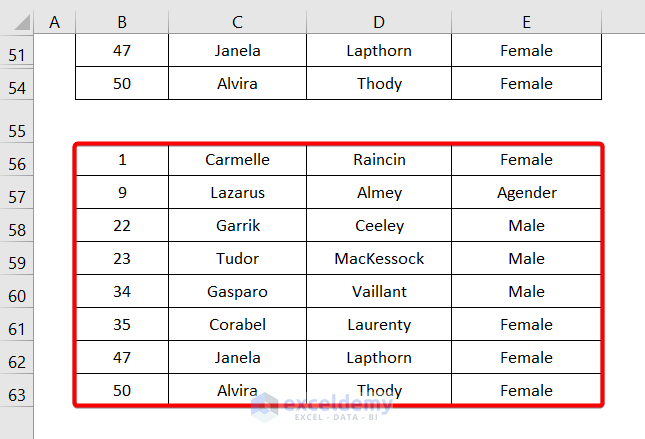Click the column A header
The image size is (645, 439).
pos(54,21)
